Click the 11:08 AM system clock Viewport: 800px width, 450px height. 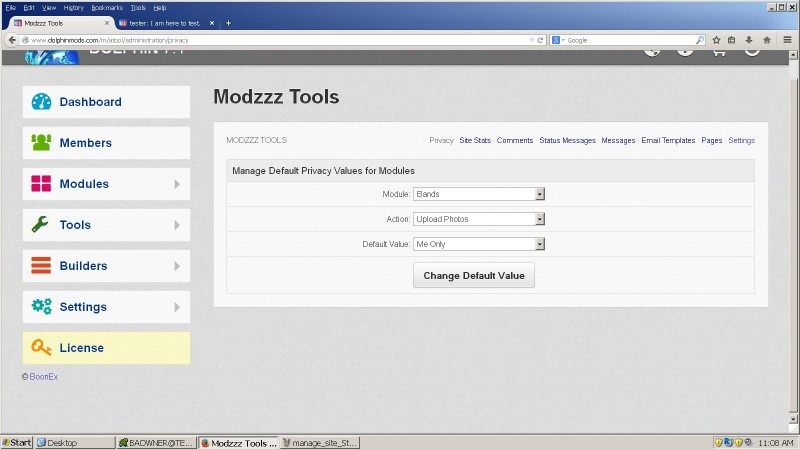(776, 443)
